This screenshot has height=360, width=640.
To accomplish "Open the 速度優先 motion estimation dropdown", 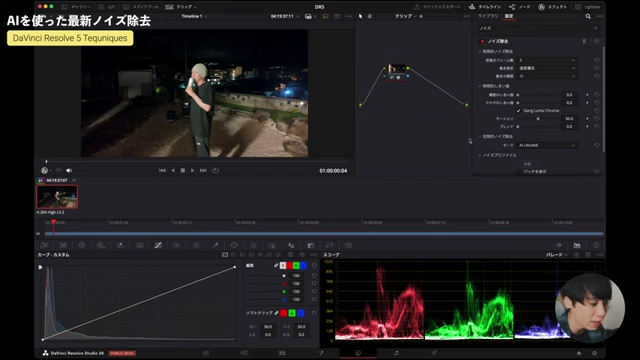I will point(547,68).
